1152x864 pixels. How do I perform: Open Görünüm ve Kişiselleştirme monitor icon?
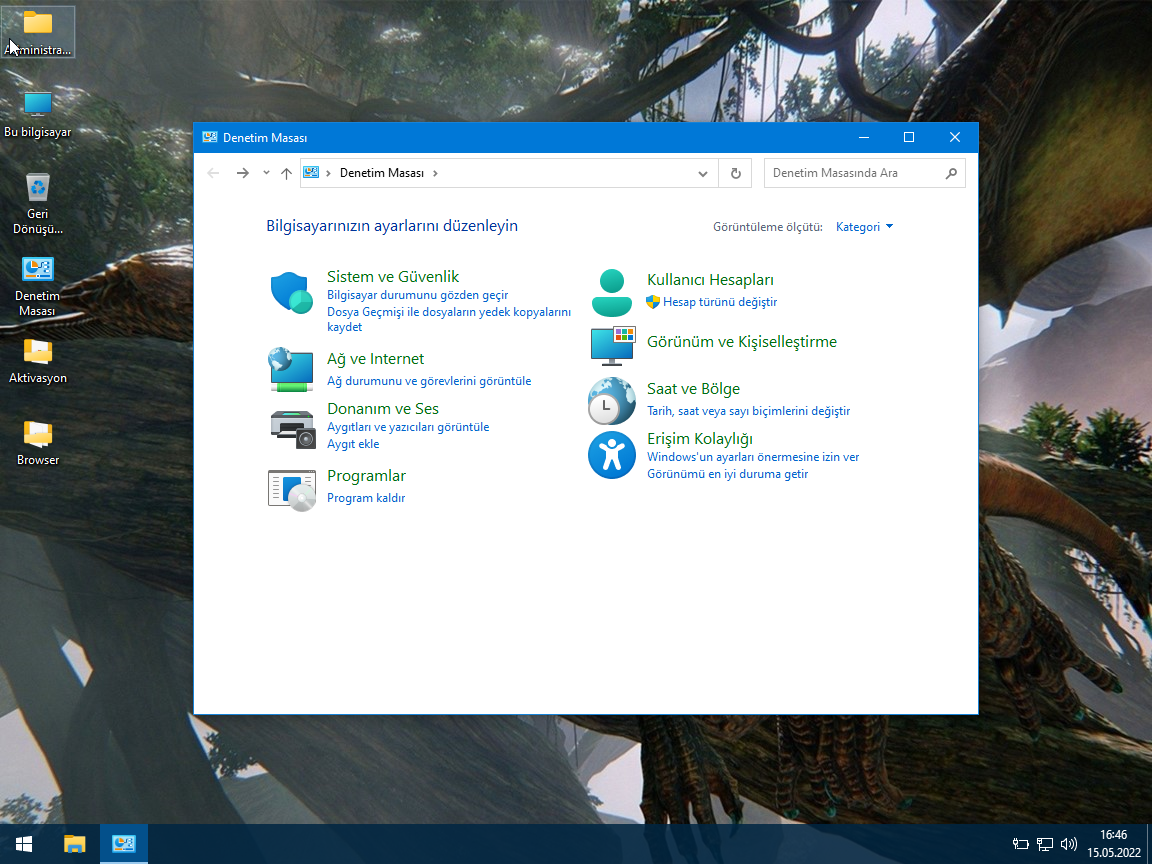pyautogui.click(x=611, y=345)
